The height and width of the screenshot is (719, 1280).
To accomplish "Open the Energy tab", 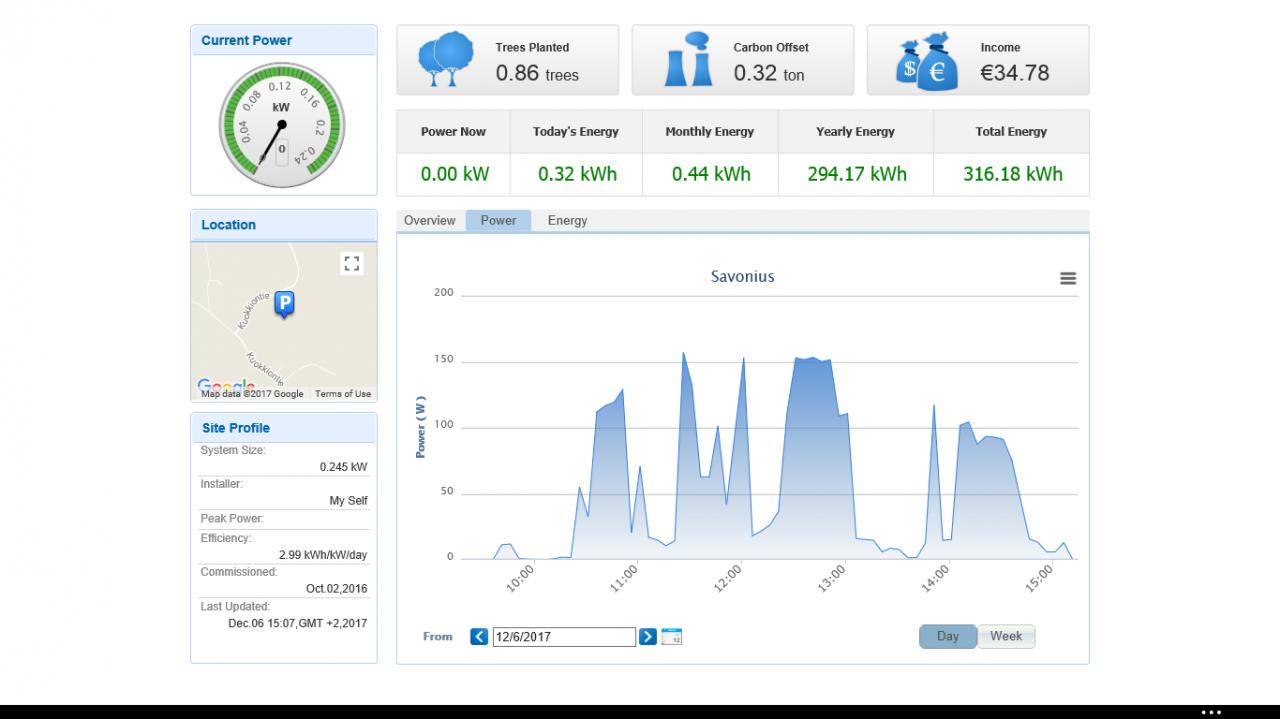I will point(567,221).
